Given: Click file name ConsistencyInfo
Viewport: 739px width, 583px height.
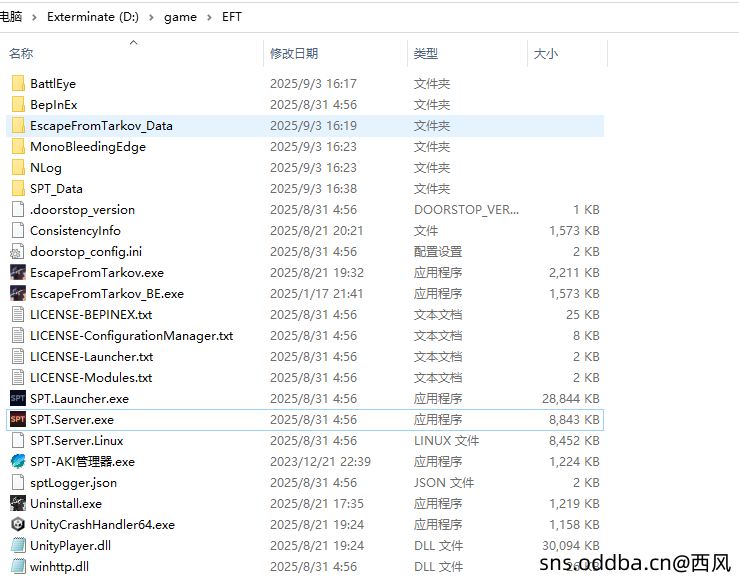Looking at the screenshot, I should pos(75,231).
